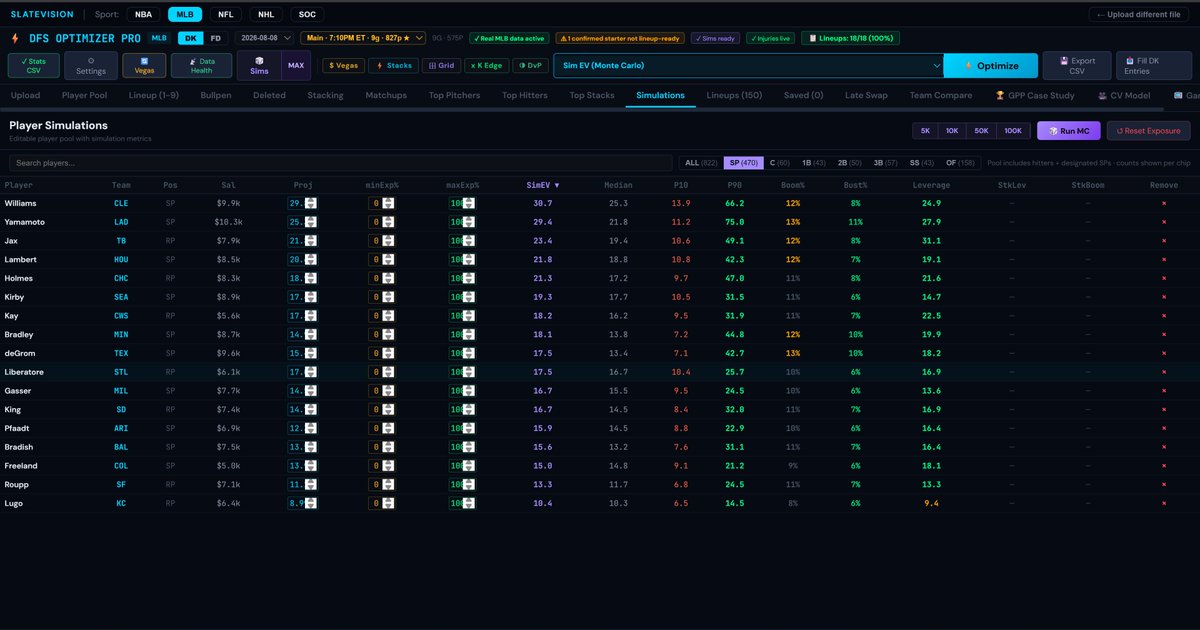Remove Freeland from the table
The image size is (1200, 630).
point(1164,466)
